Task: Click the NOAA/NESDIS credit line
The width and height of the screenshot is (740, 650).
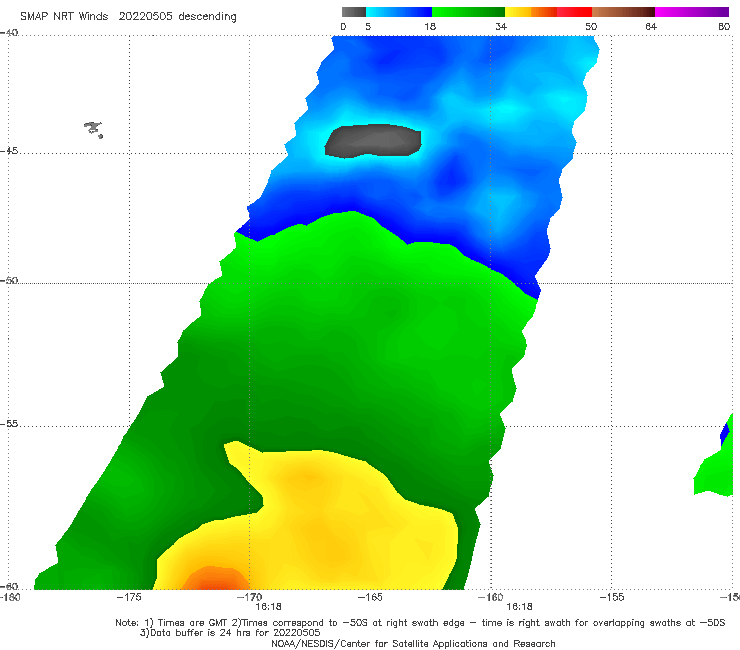Action: (x=413, y=644)
